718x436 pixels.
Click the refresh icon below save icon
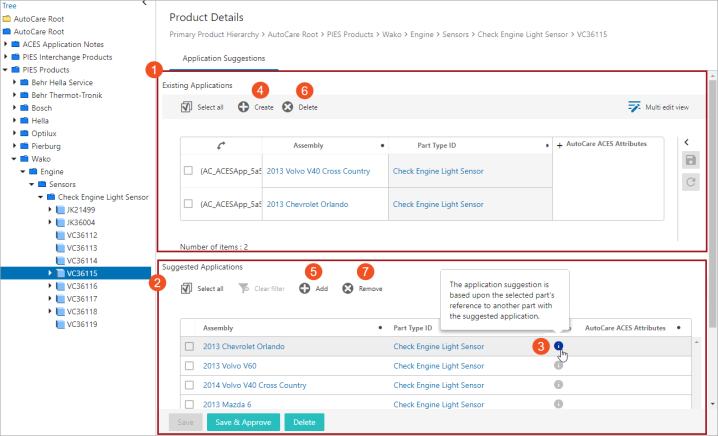coord(691,182)
